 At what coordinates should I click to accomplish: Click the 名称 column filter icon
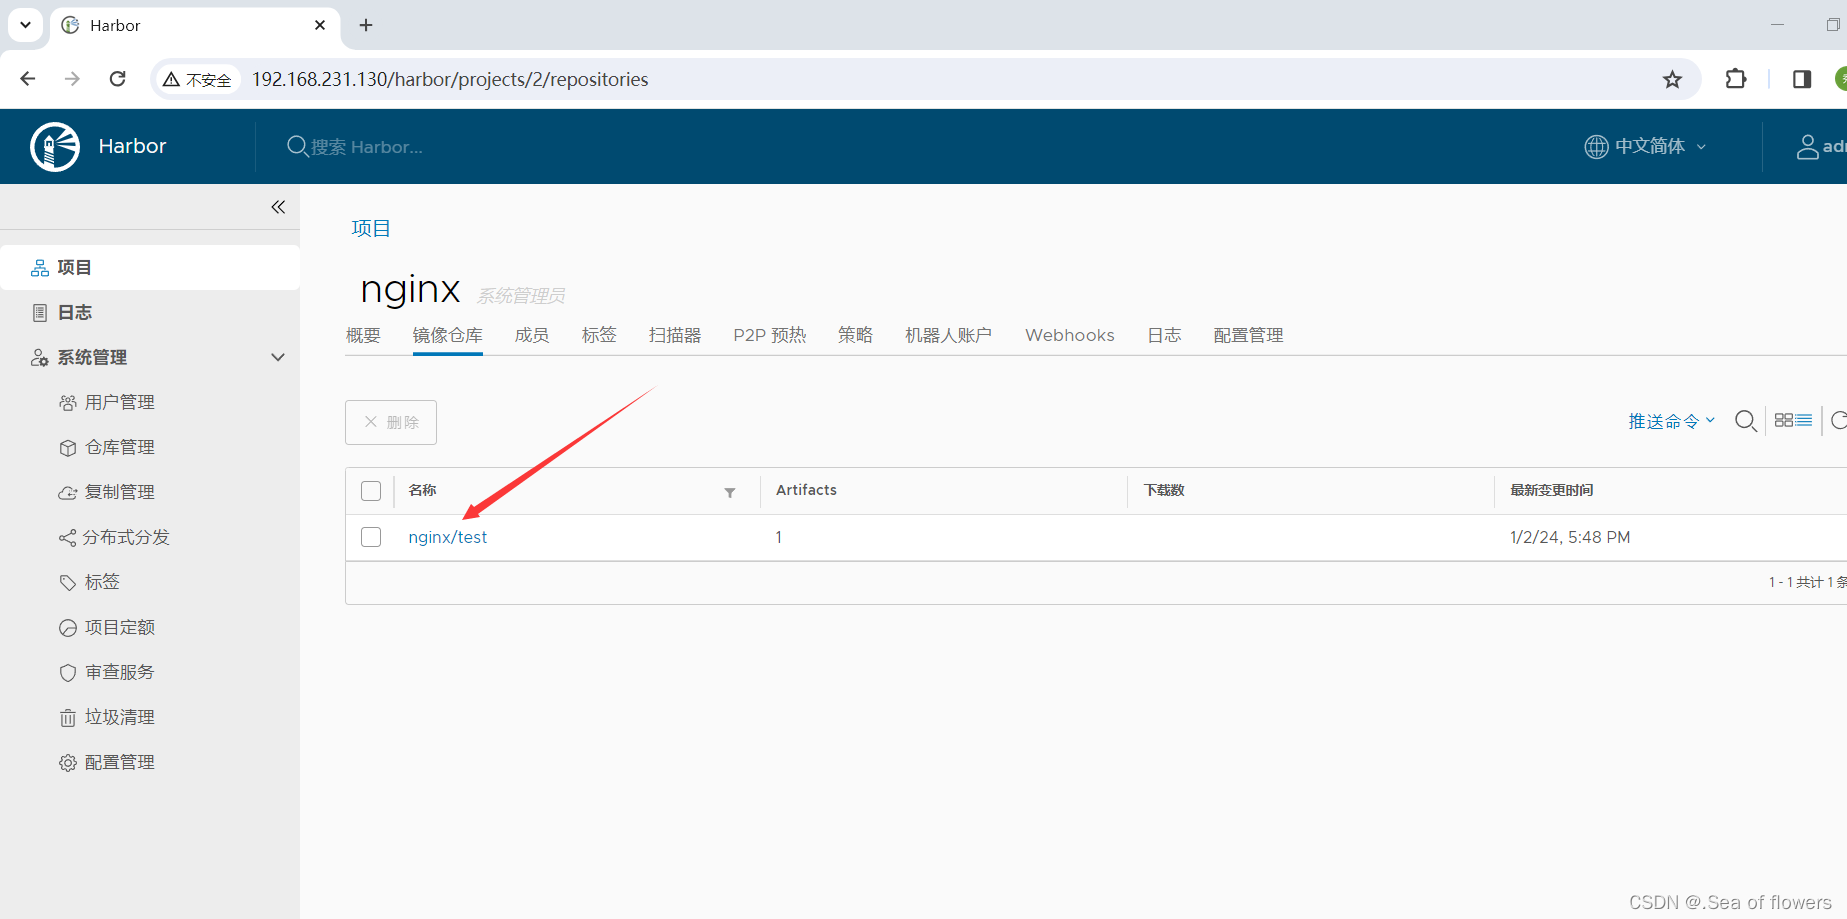730,492
